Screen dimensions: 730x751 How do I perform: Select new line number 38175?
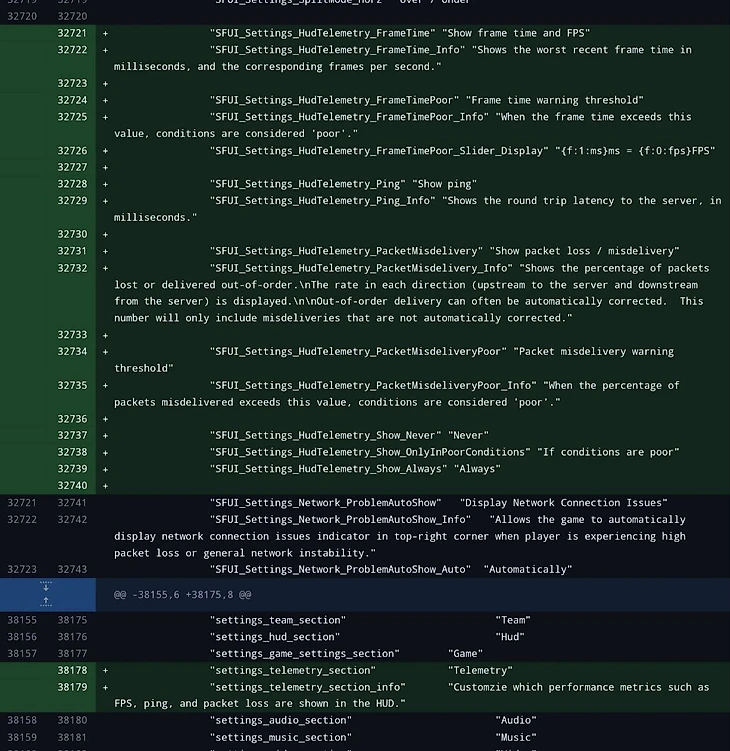pyautogui.click(x=72, y=620)
